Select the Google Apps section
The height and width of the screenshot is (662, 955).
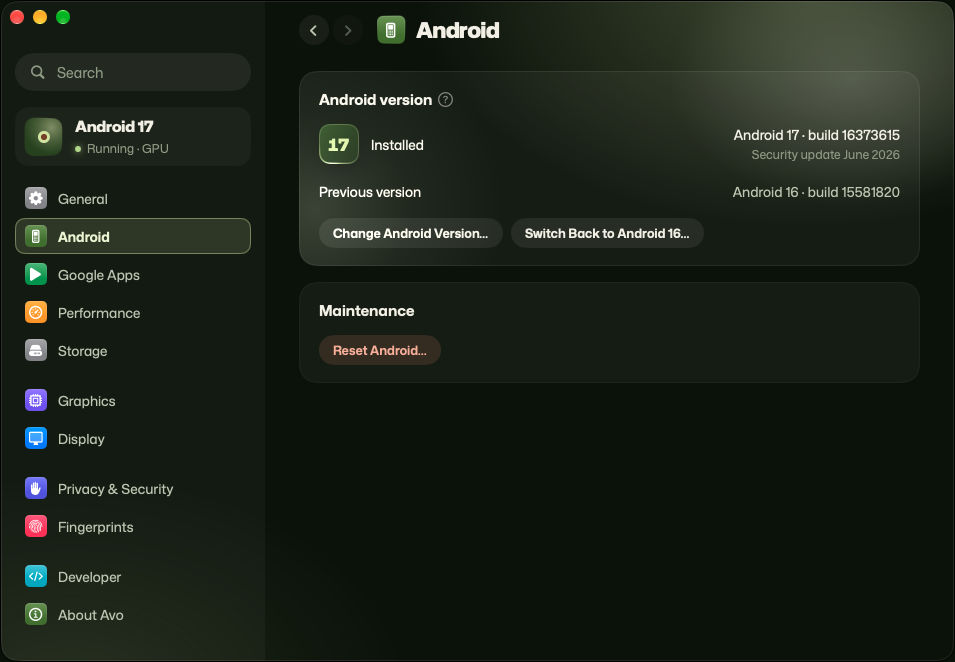(x=133, y=275)
